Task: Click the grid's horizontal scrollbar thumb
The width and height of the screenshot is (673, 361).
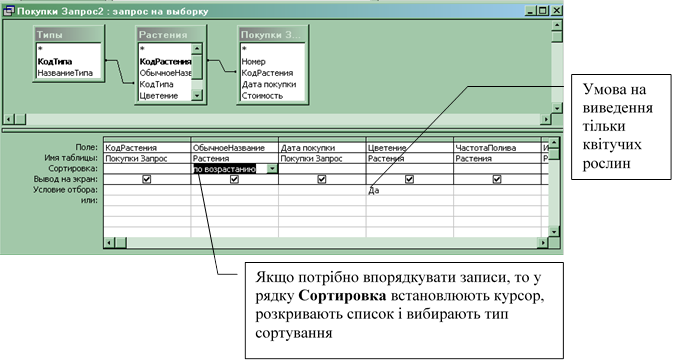Action: click(x=121, y=243)
